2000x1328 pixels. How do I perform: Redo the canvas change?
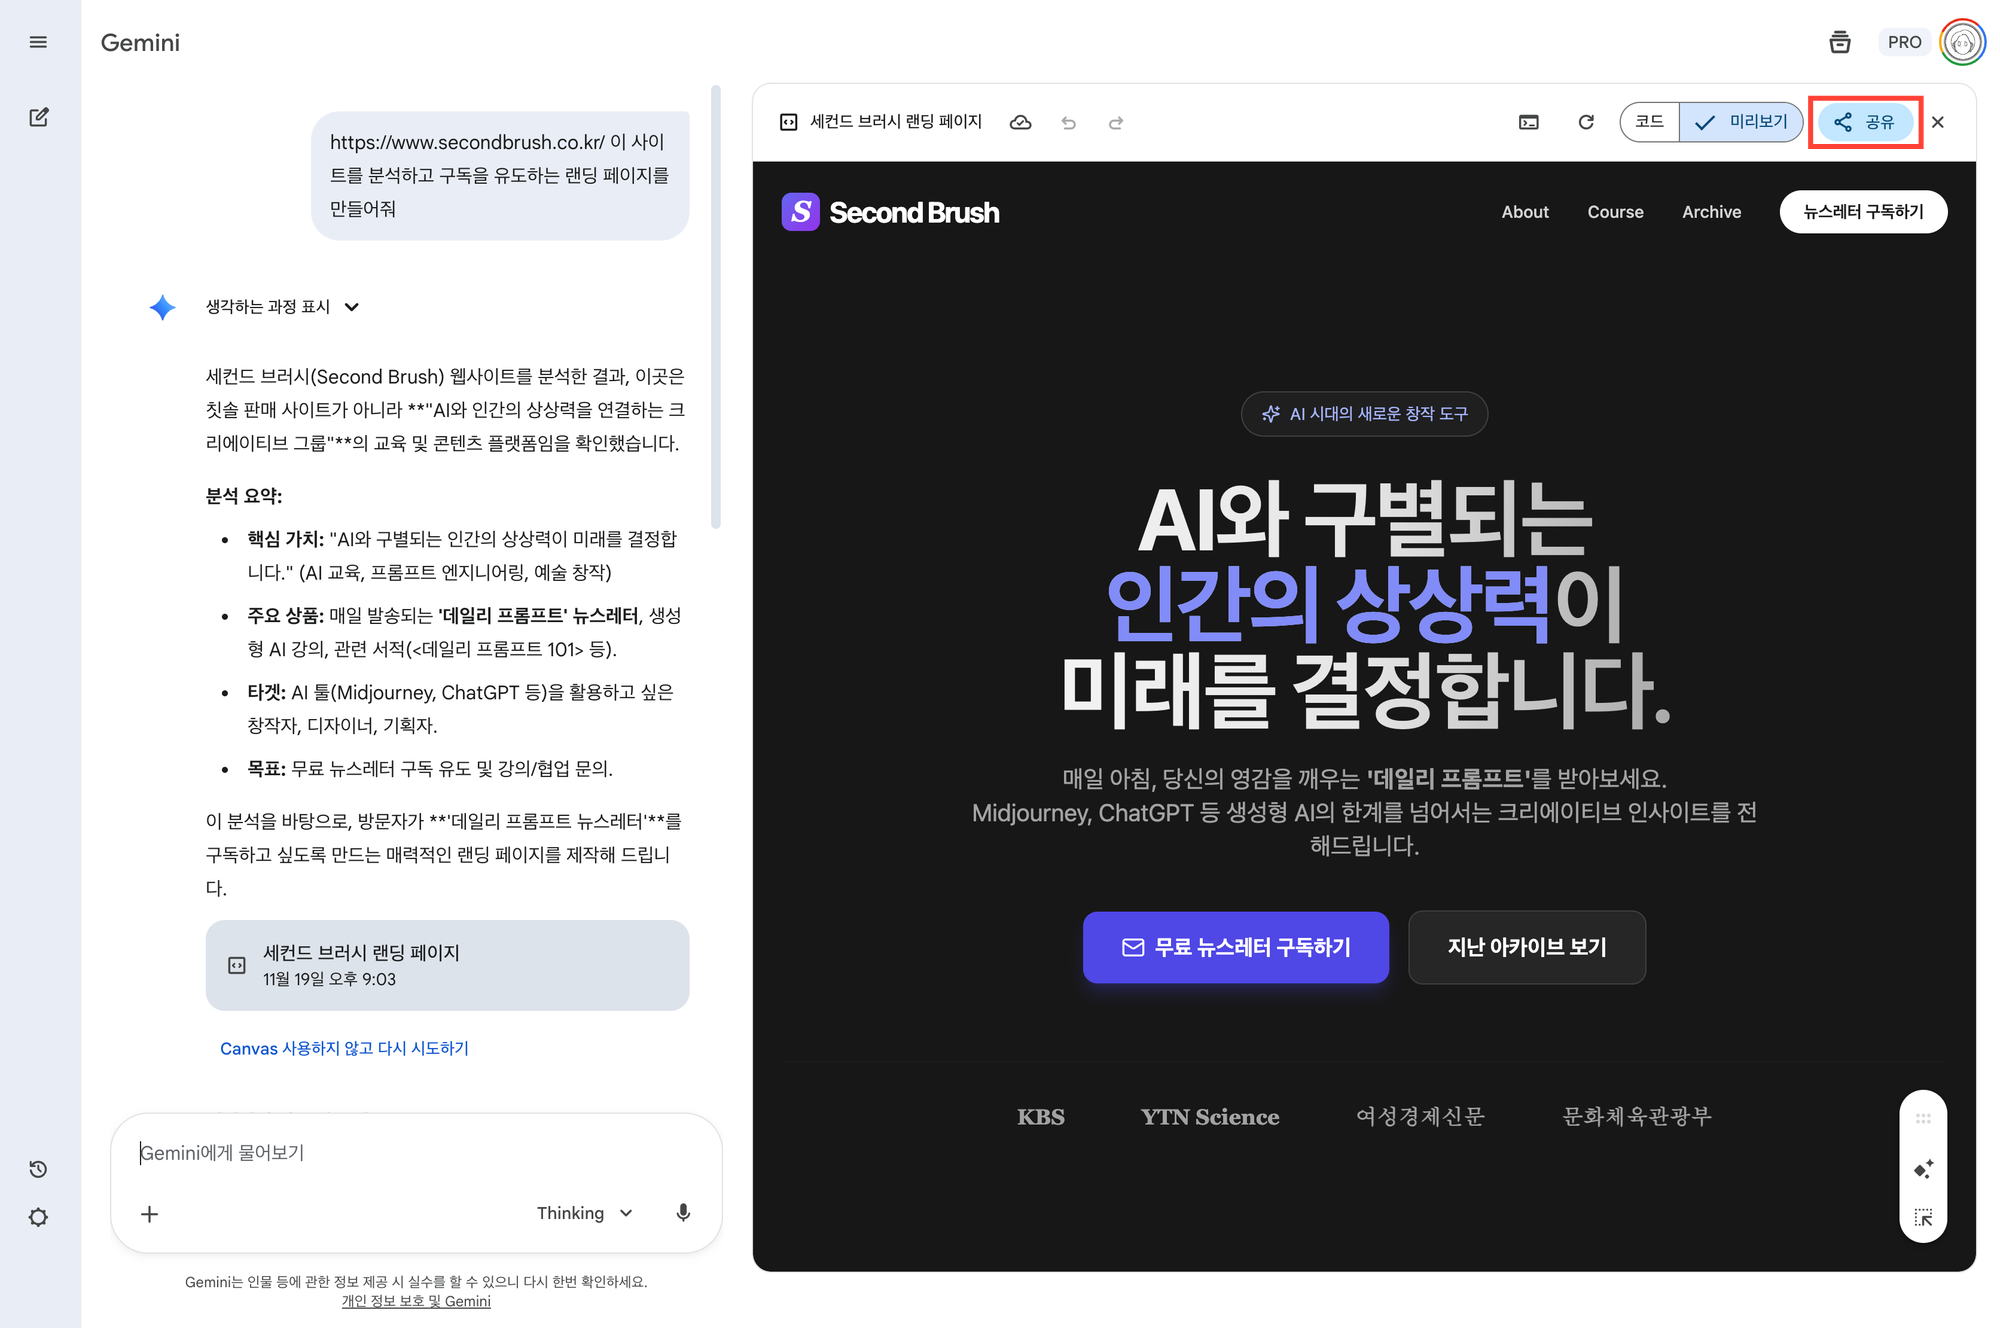1116,122
